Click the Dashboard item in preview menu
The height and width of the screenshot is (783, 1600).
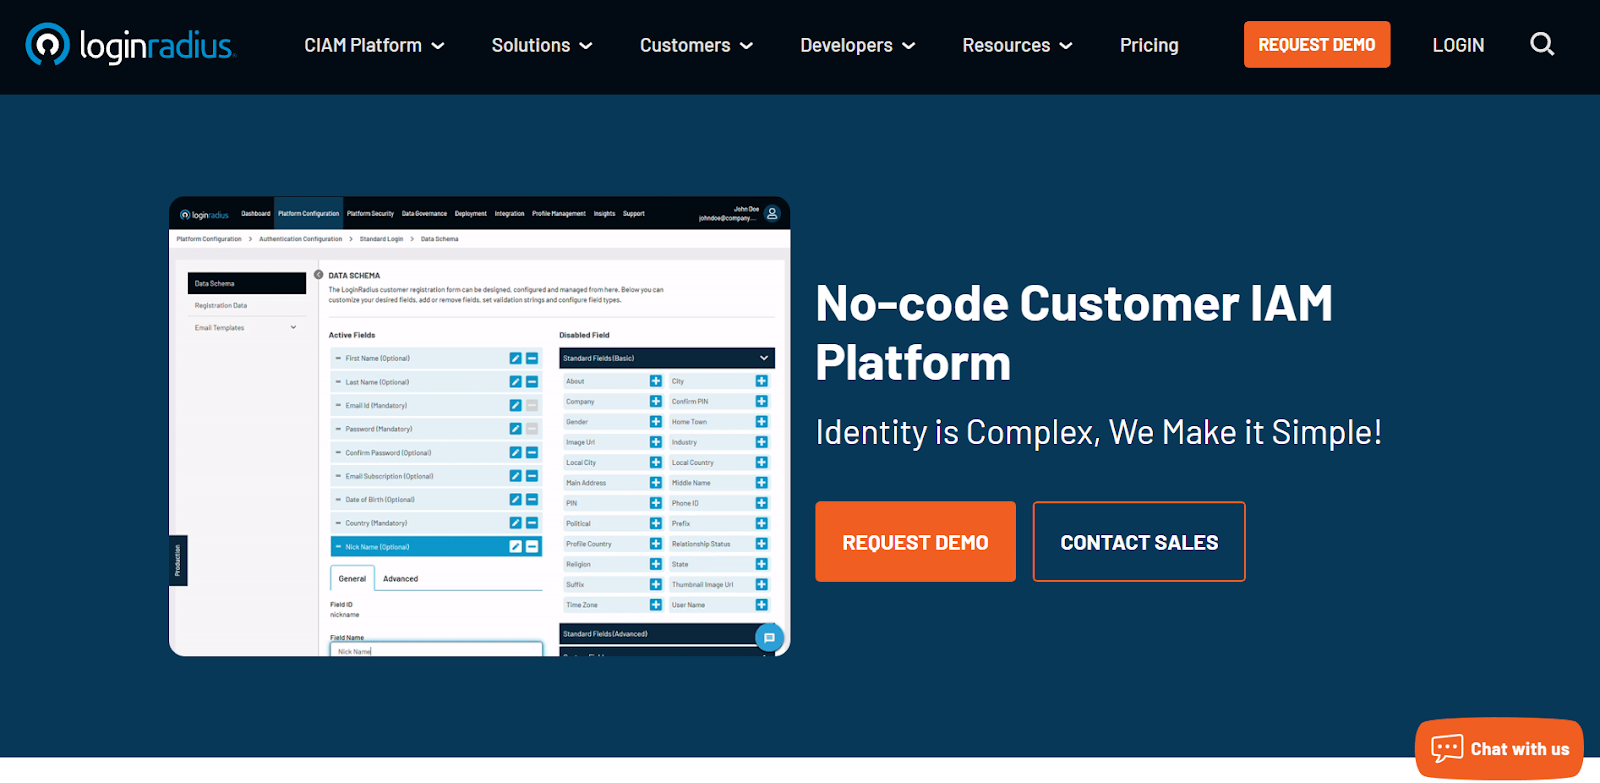[x=255, y=213]
